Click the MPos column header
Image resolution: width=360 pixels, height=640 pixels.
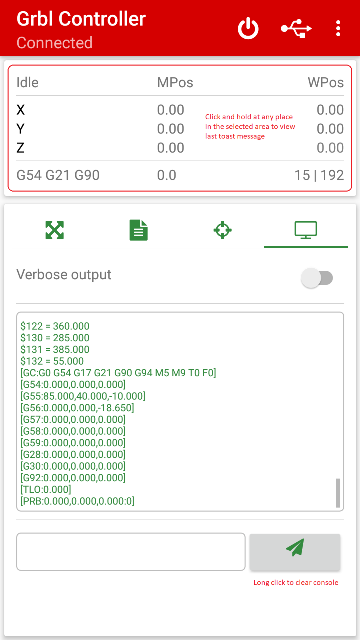click(175, 82)
